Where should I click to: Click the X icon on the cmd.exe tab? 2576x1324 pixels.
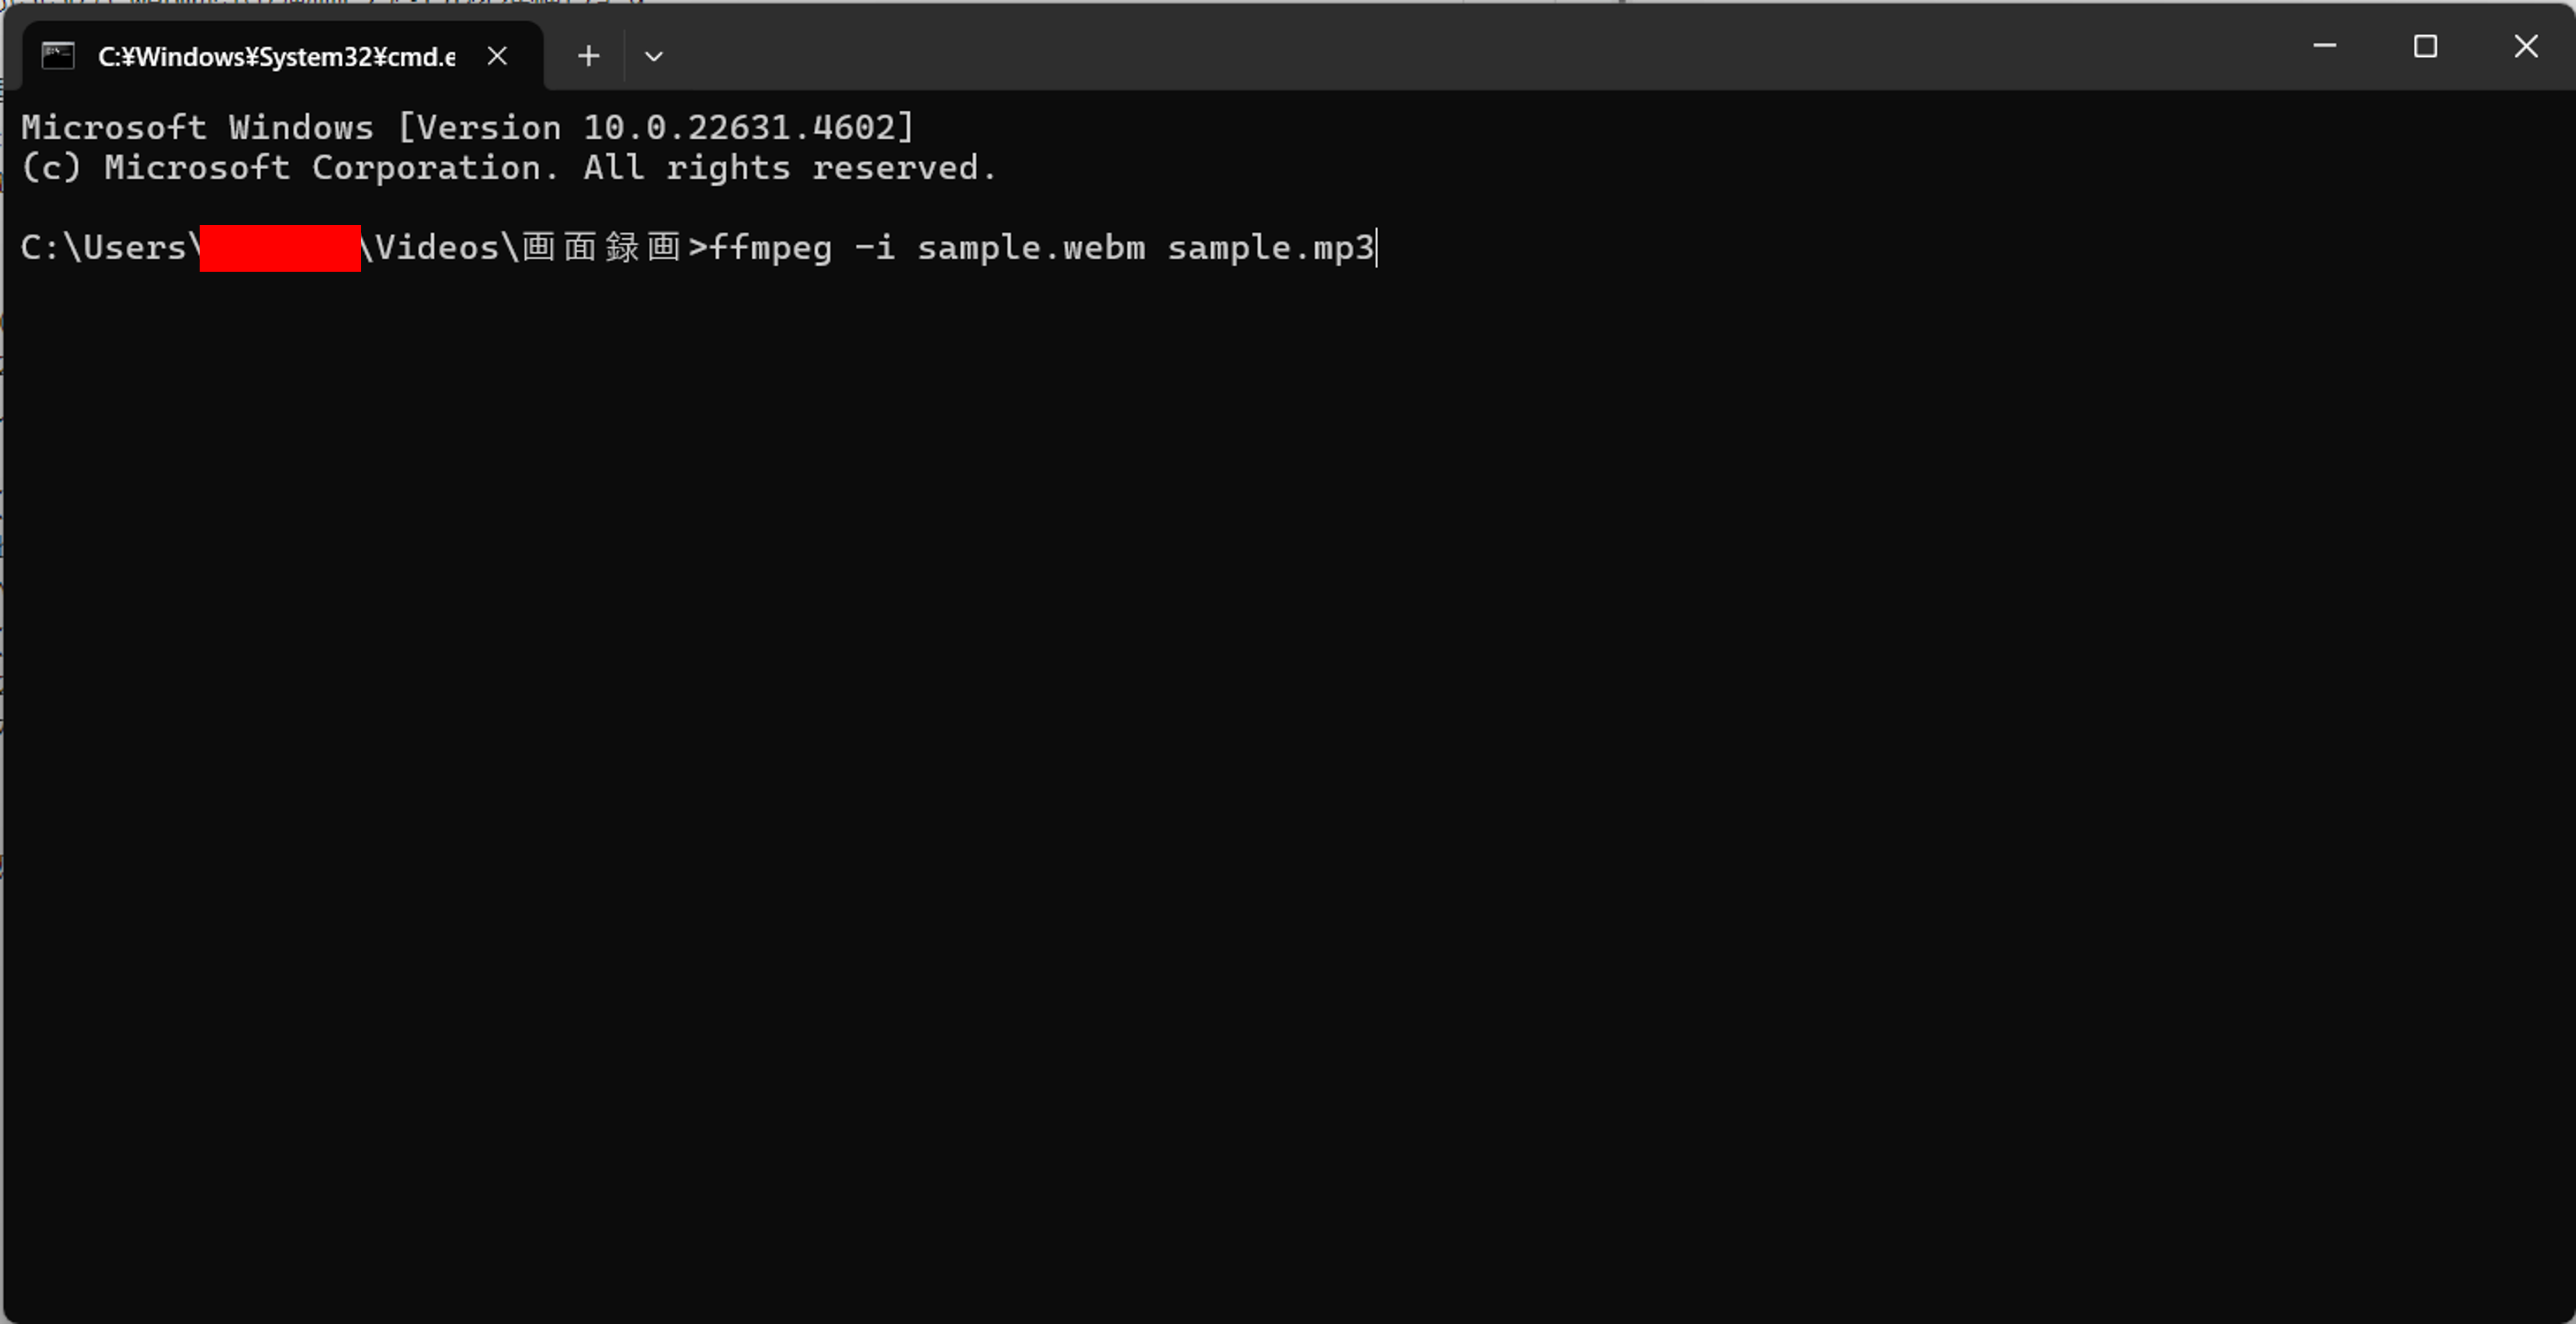tap(497, 55)
